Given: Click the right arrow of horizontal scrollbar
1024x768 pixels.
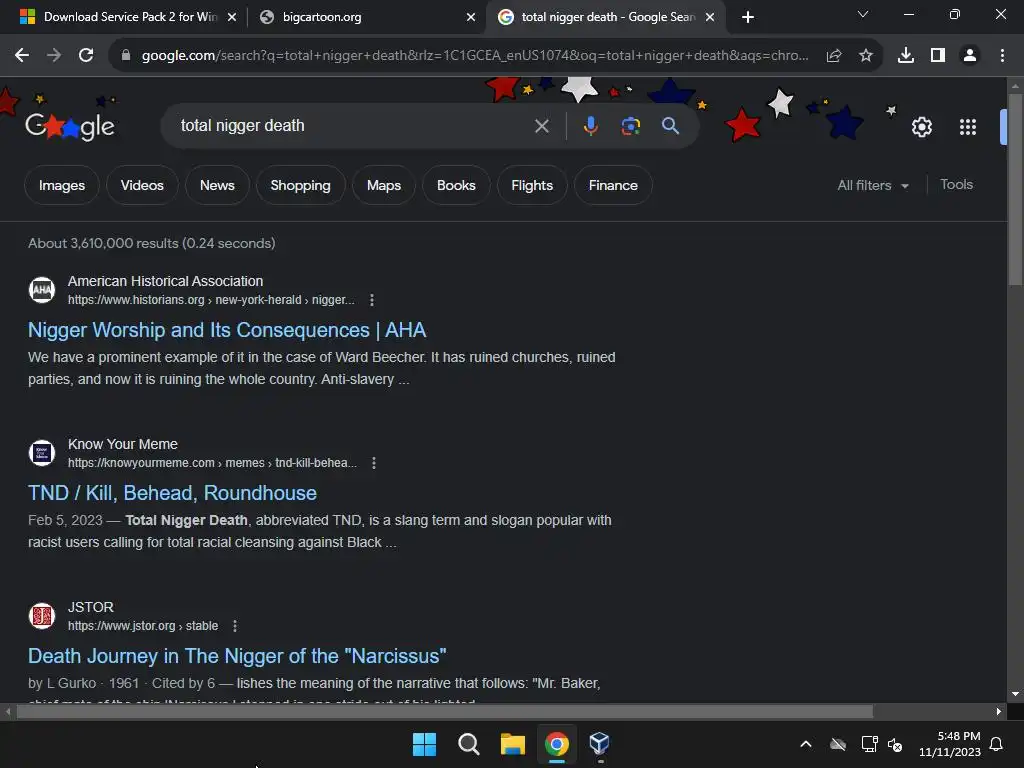Looking at the screenshot, I should point(999,712).
